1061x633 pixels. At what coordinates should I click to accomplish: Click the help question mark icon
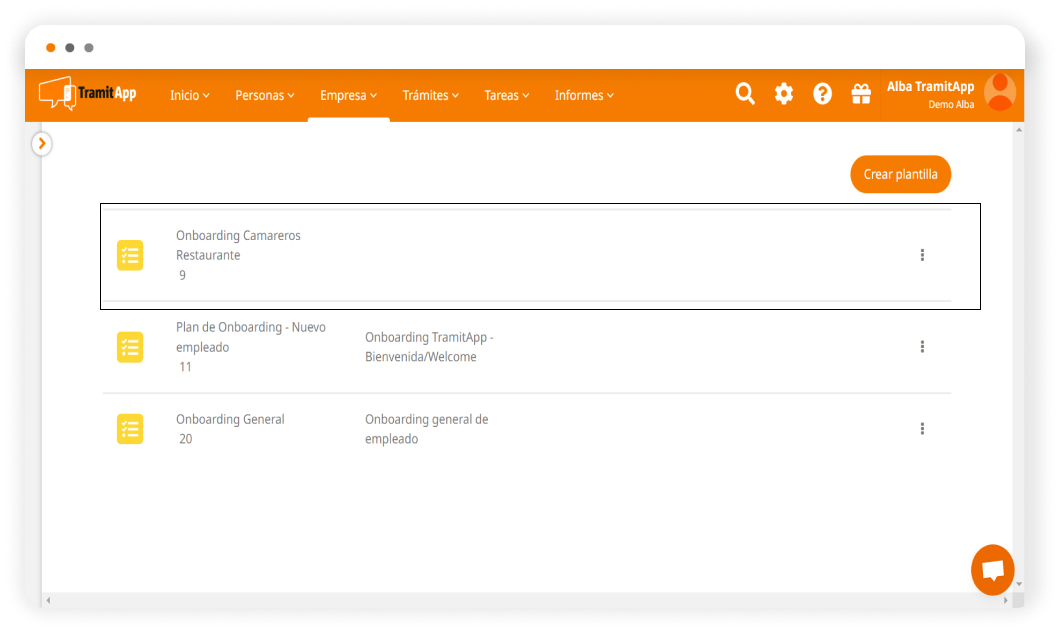click(822, 94)
